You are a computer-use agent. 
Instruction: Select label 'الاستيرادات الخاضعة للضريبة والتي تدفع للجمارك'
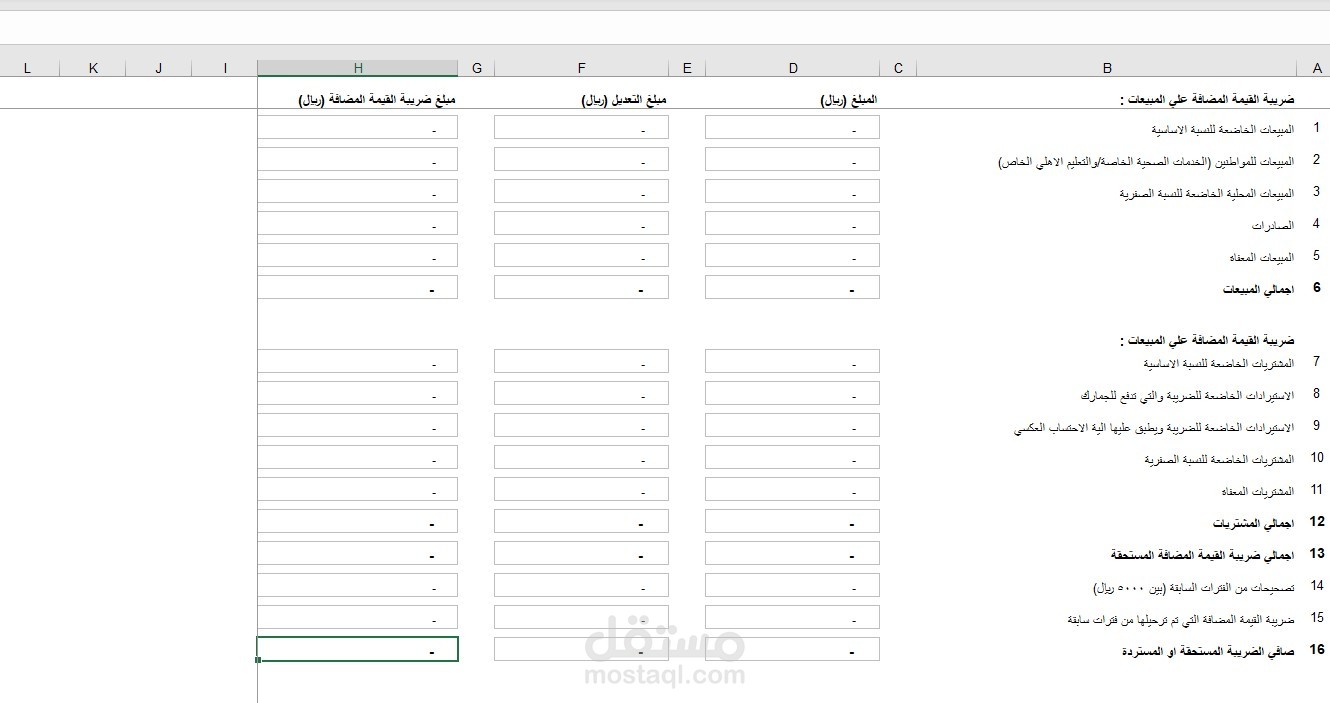(x=1187, y=396)
